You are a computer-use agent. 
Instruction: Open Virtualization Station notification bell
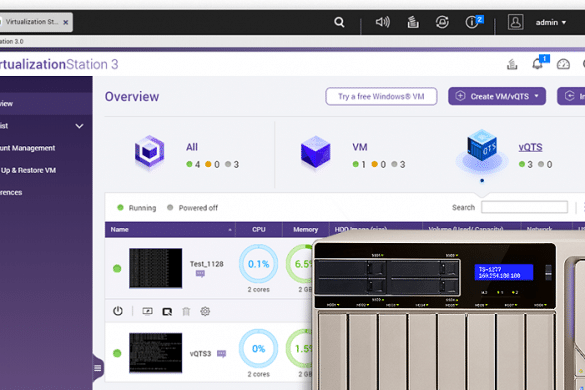(x=538, y=64)
